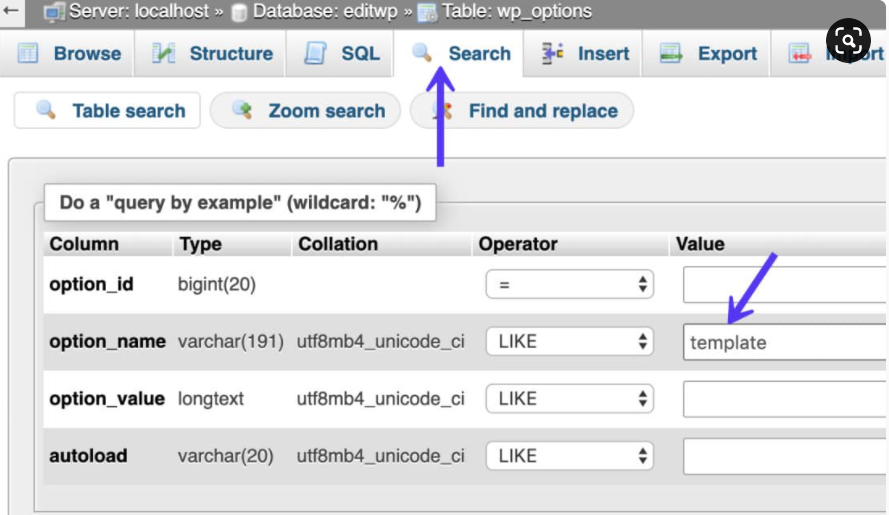889x515 pixels.
Task: Open Zoom search
Action: (x=306, y=111)
